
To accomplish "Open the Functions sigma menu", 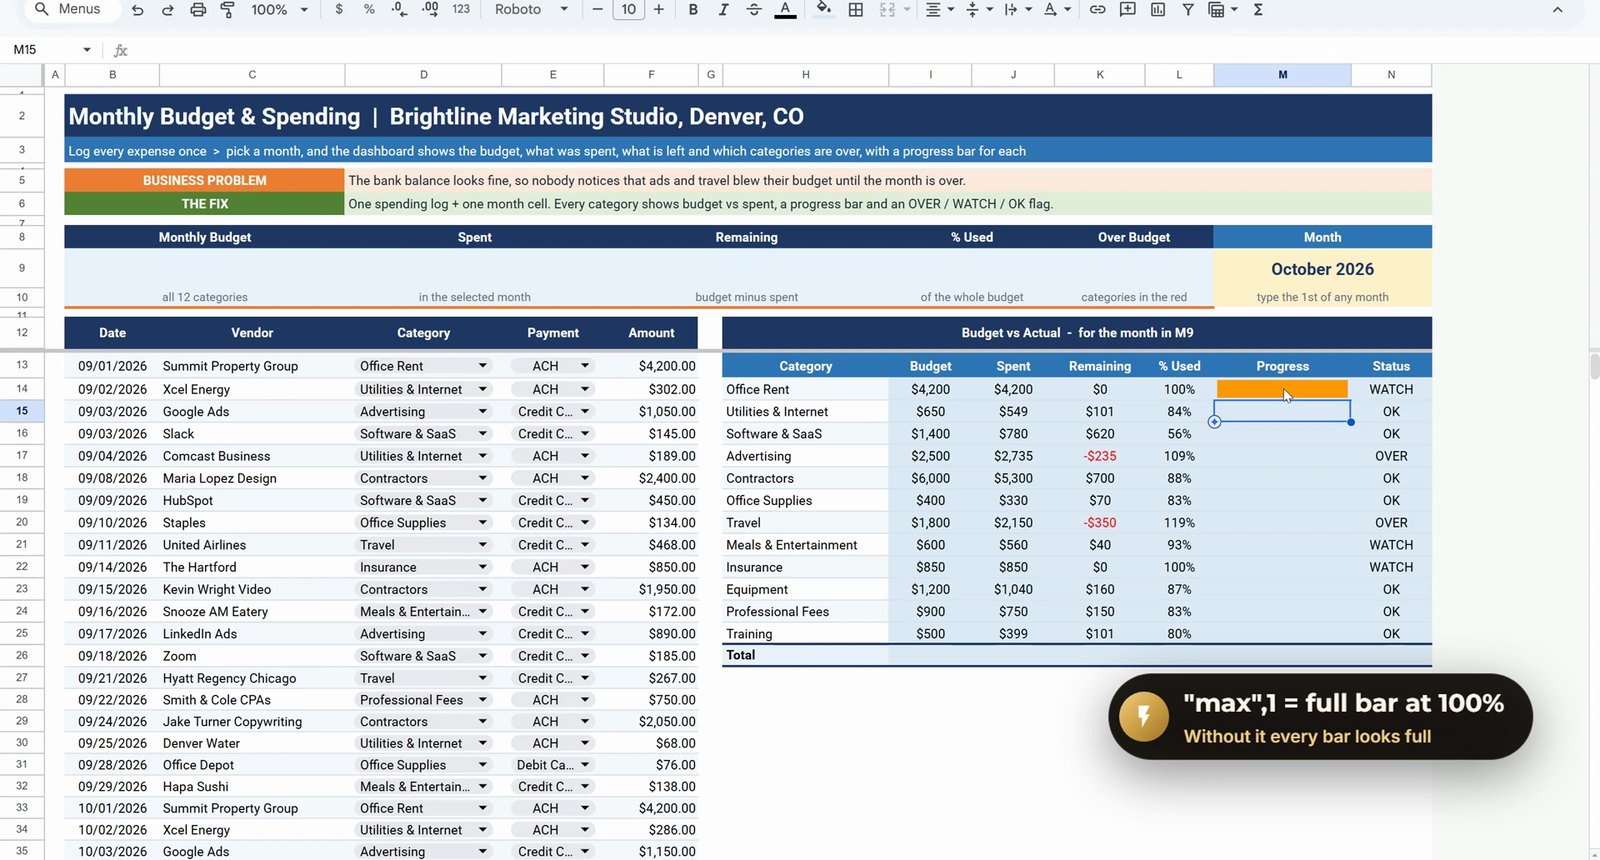I will (x=1258, y=9).
